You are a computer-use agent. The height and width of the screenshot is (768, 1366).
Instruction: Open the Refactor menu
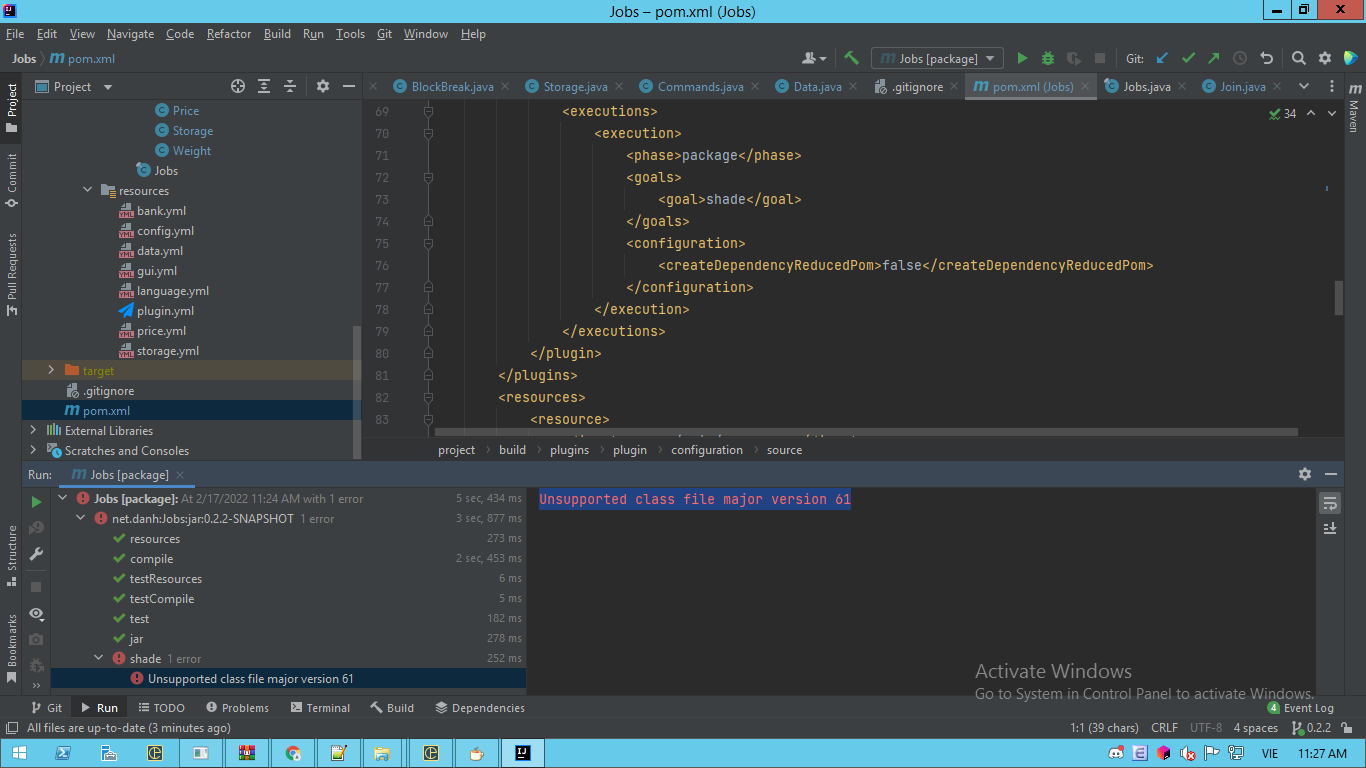pos(229,33)
